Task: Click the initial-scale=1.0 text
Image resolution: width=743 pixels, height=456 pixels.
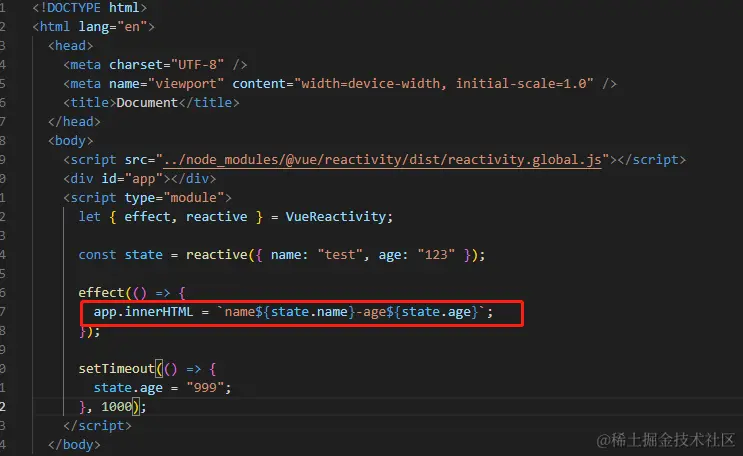Action: click(x=521, y=84)
